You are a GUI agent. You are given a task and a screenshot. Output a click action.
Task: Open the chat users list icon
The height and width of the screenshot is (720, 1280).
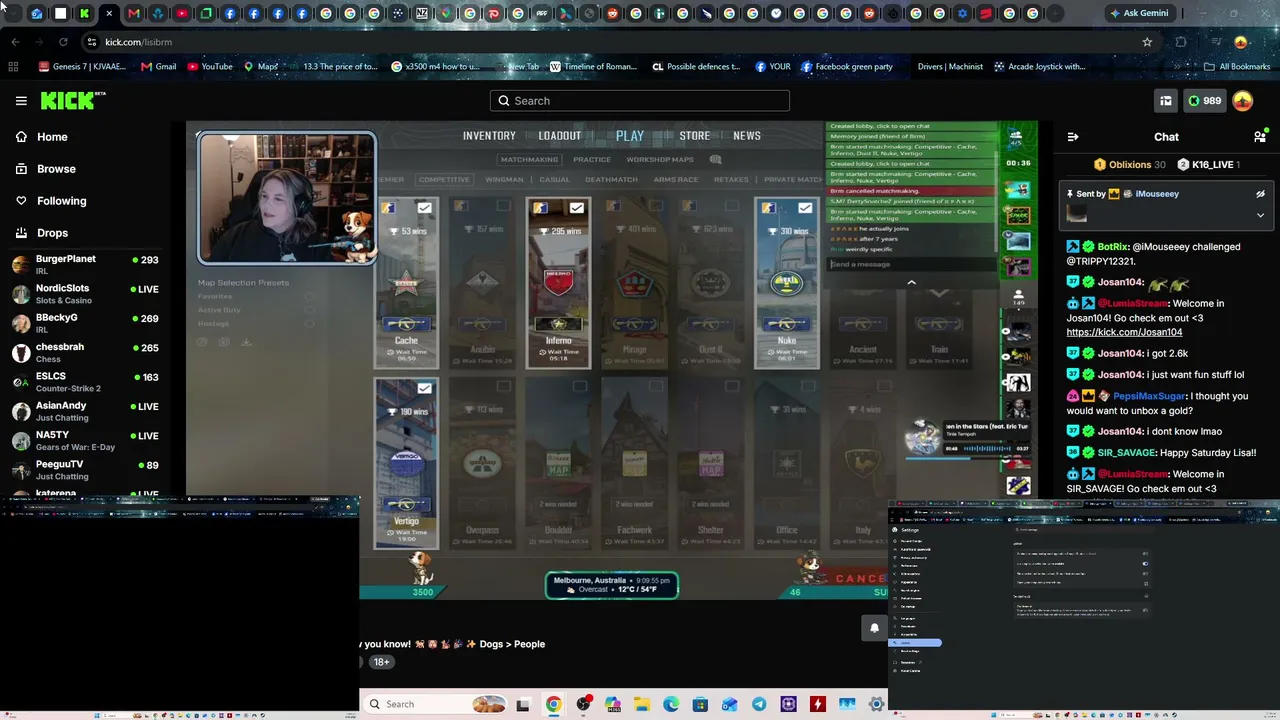pyautogui.click(x=1260, y=137)
